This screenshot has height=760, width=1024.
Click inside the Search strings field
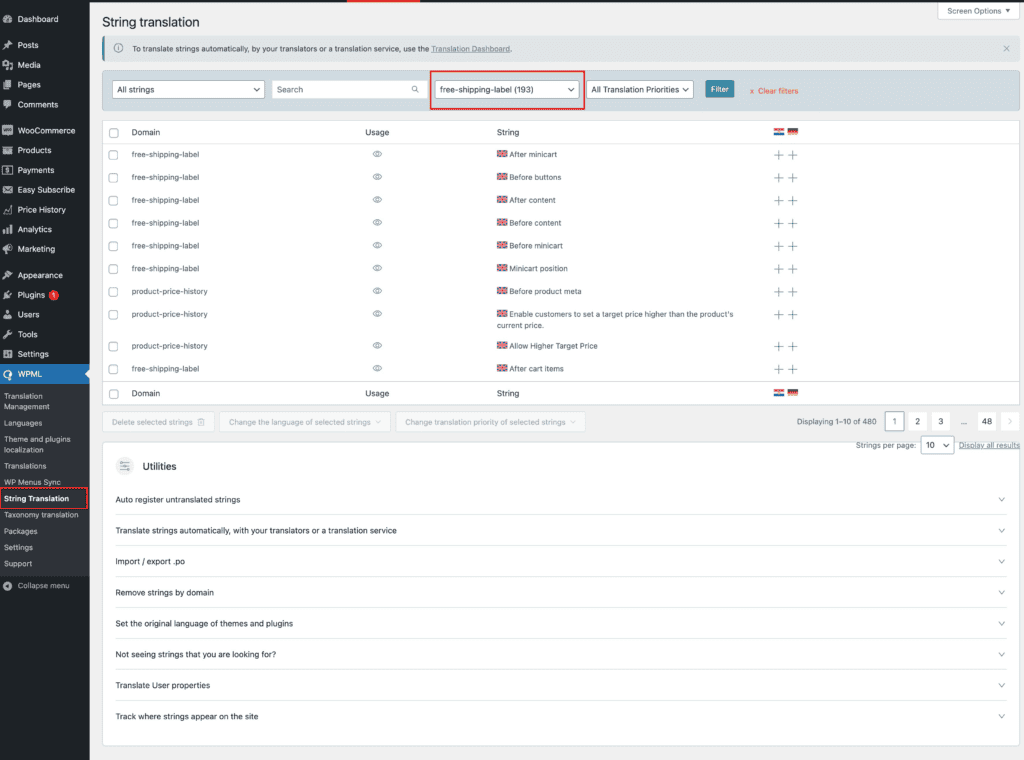click(340, 90)
